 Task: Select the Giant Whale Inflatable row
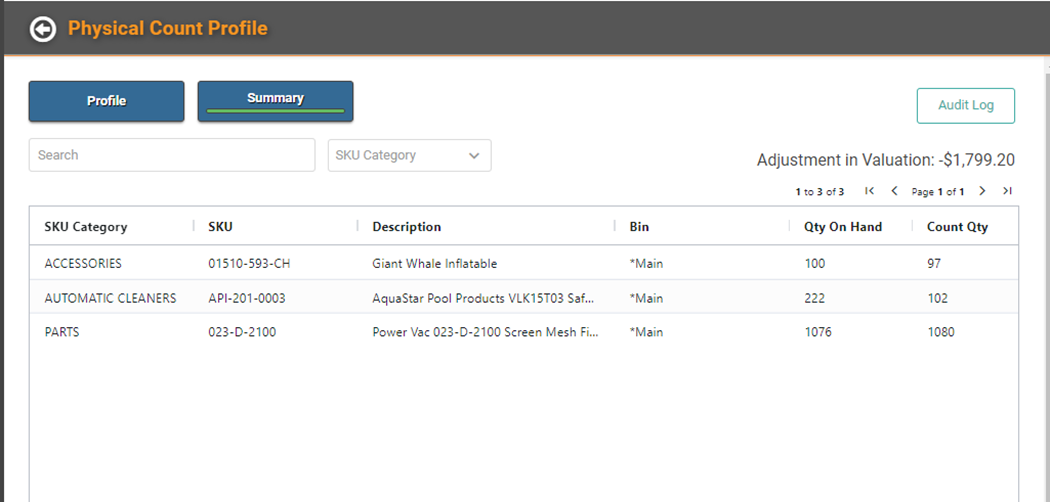434,264
